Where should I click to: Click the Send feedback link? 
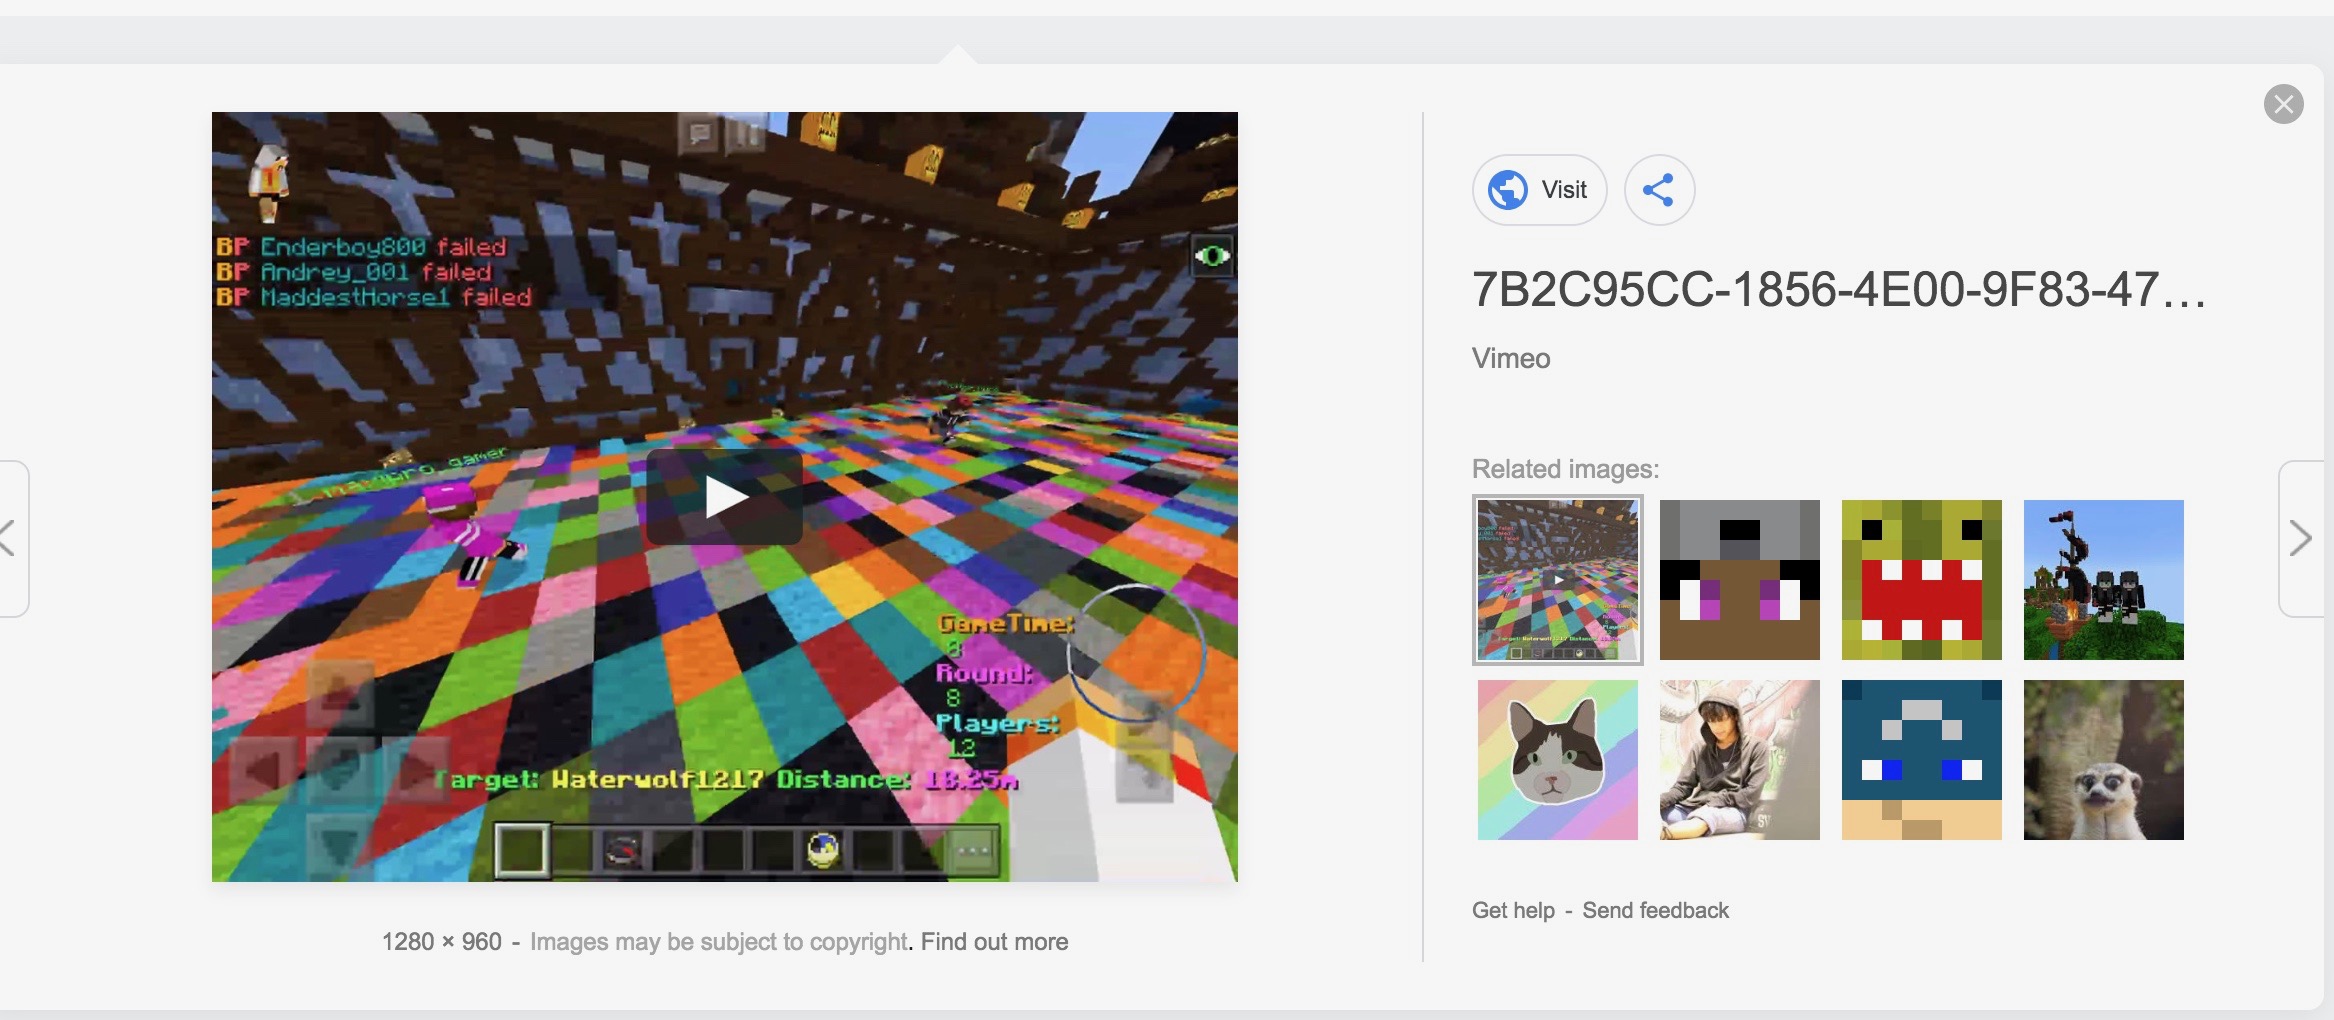click(x=1655, y=910)
